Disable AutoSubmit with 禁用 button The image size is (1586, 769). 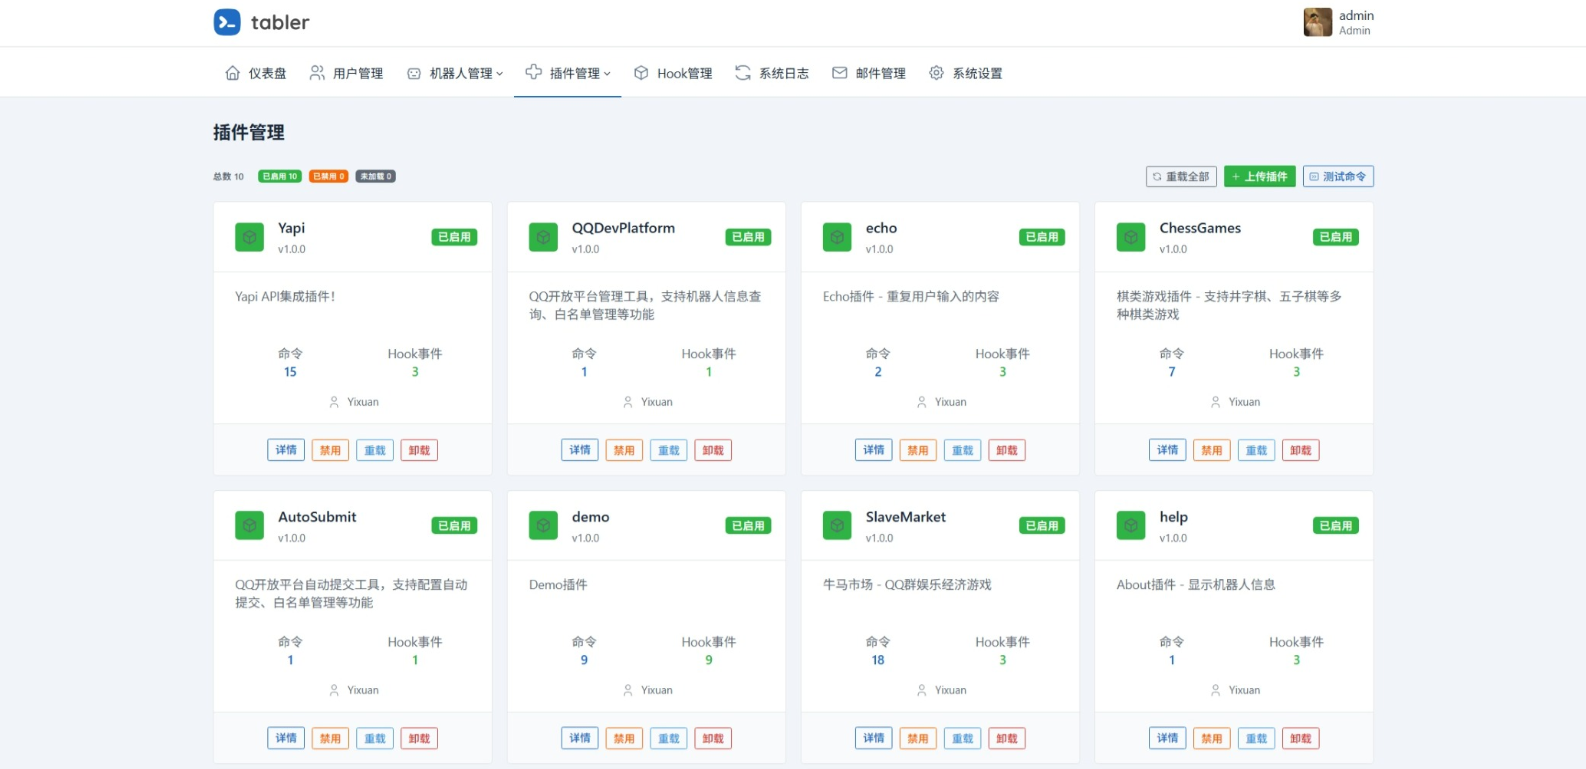(330, 738)
